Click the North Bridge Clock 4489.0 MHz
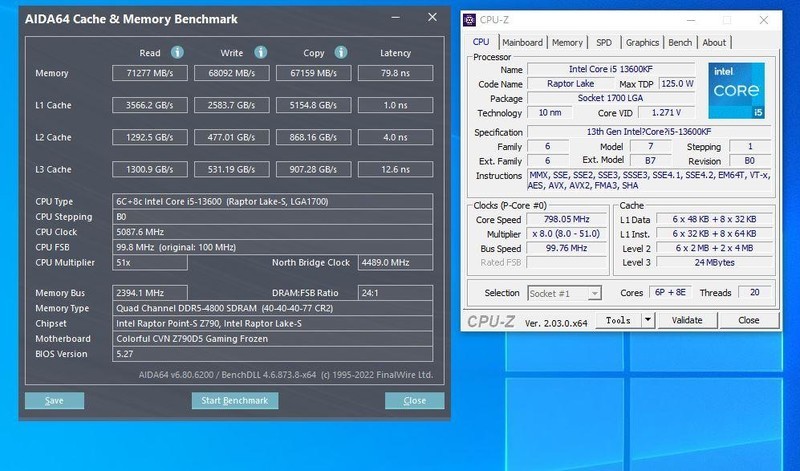The image size is (800, 471). (x=395, y=263)
